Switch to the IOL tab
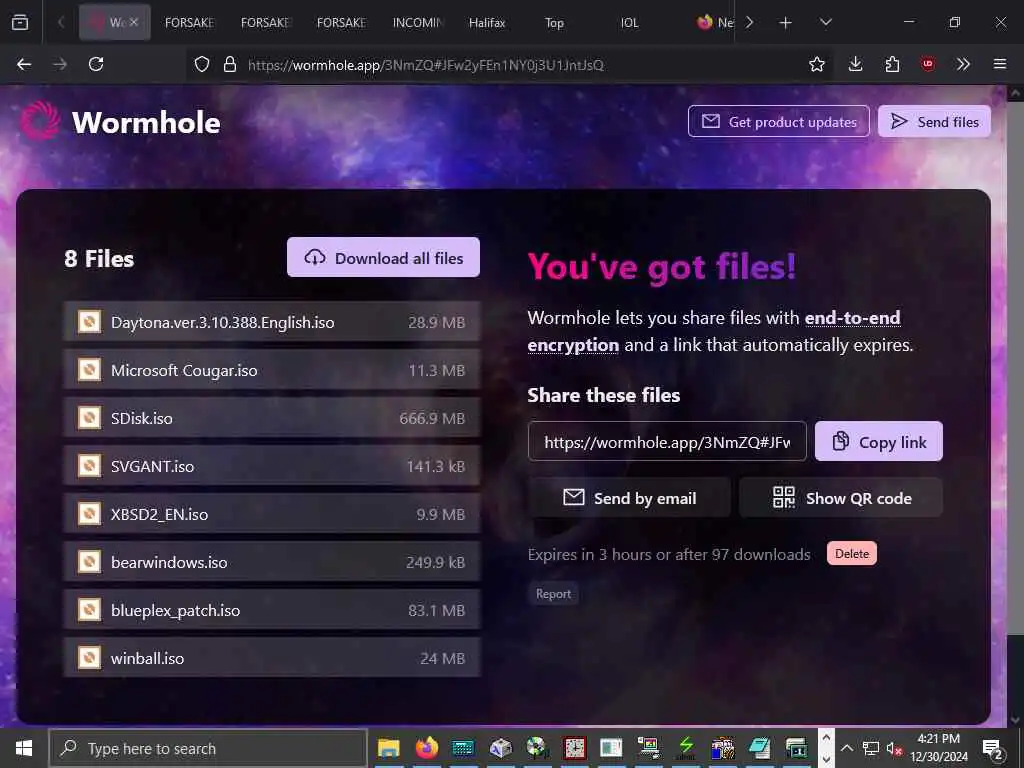The width and height of the screenshot is (1024, 768). [630, 23]
